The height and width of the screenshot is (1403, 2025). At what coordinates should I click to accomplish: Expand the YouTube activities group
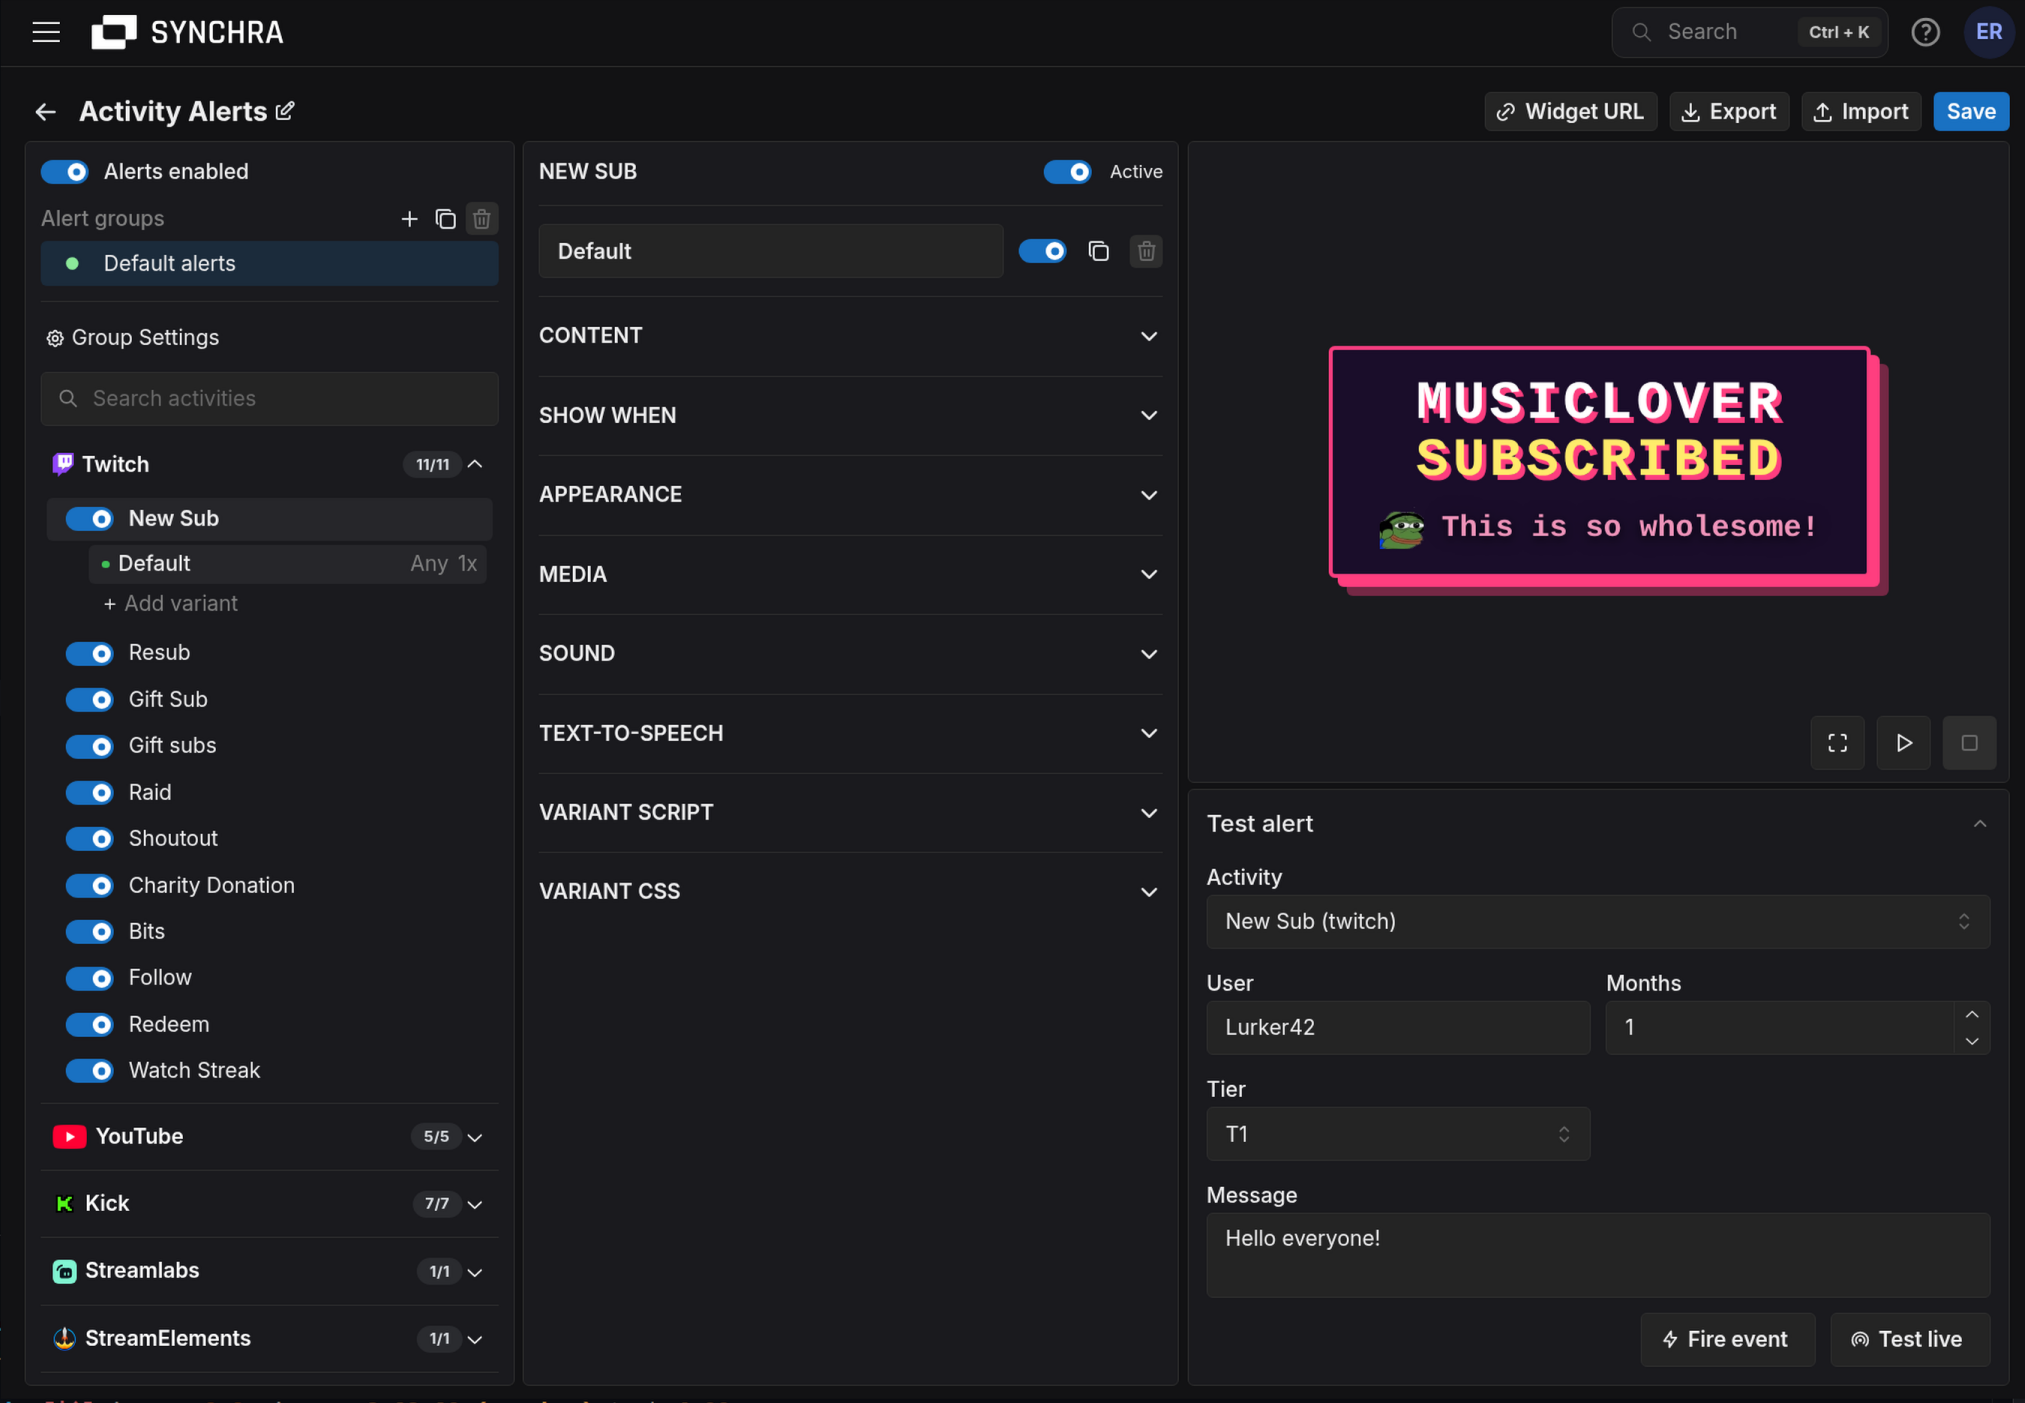pos(475,1137)
